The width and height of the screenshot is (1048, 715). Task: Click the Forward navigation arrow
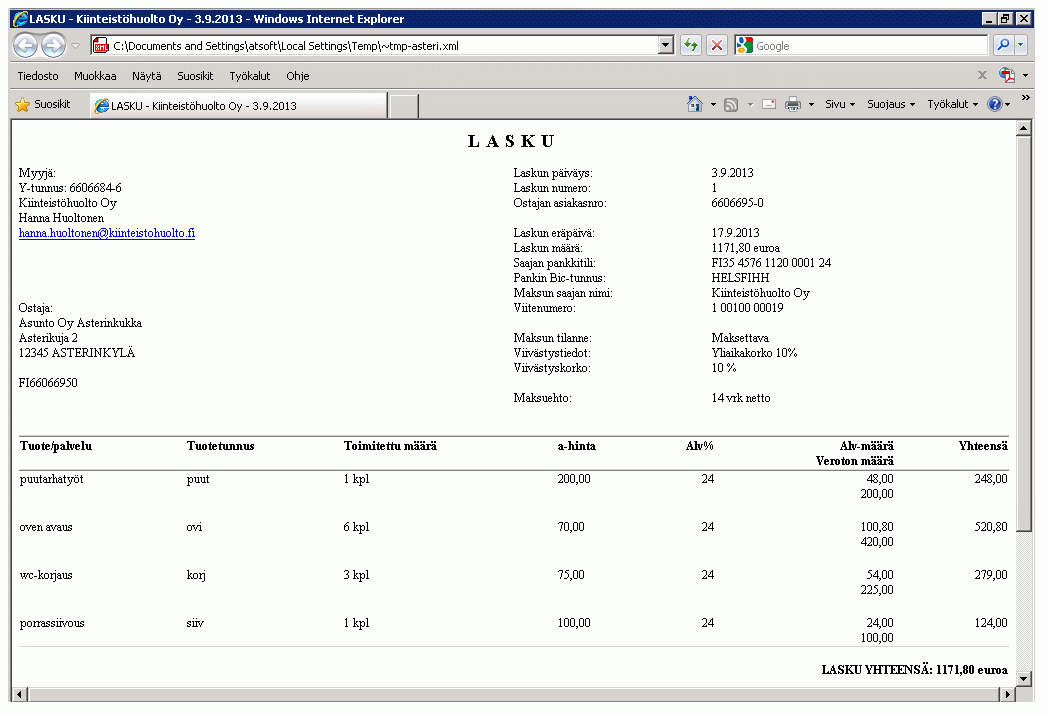click(x=53, y=46)
